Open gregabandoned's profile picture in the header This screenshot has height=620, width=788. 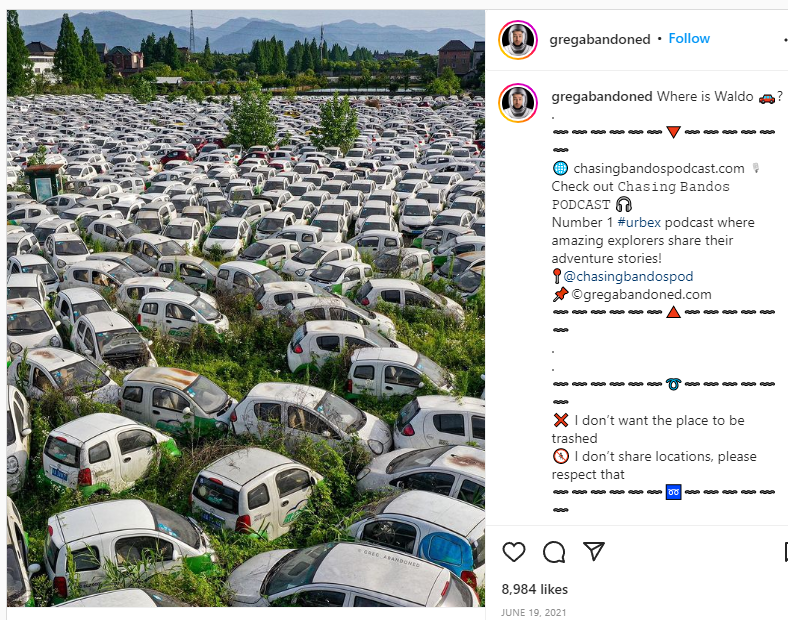[x=518, y=40]
